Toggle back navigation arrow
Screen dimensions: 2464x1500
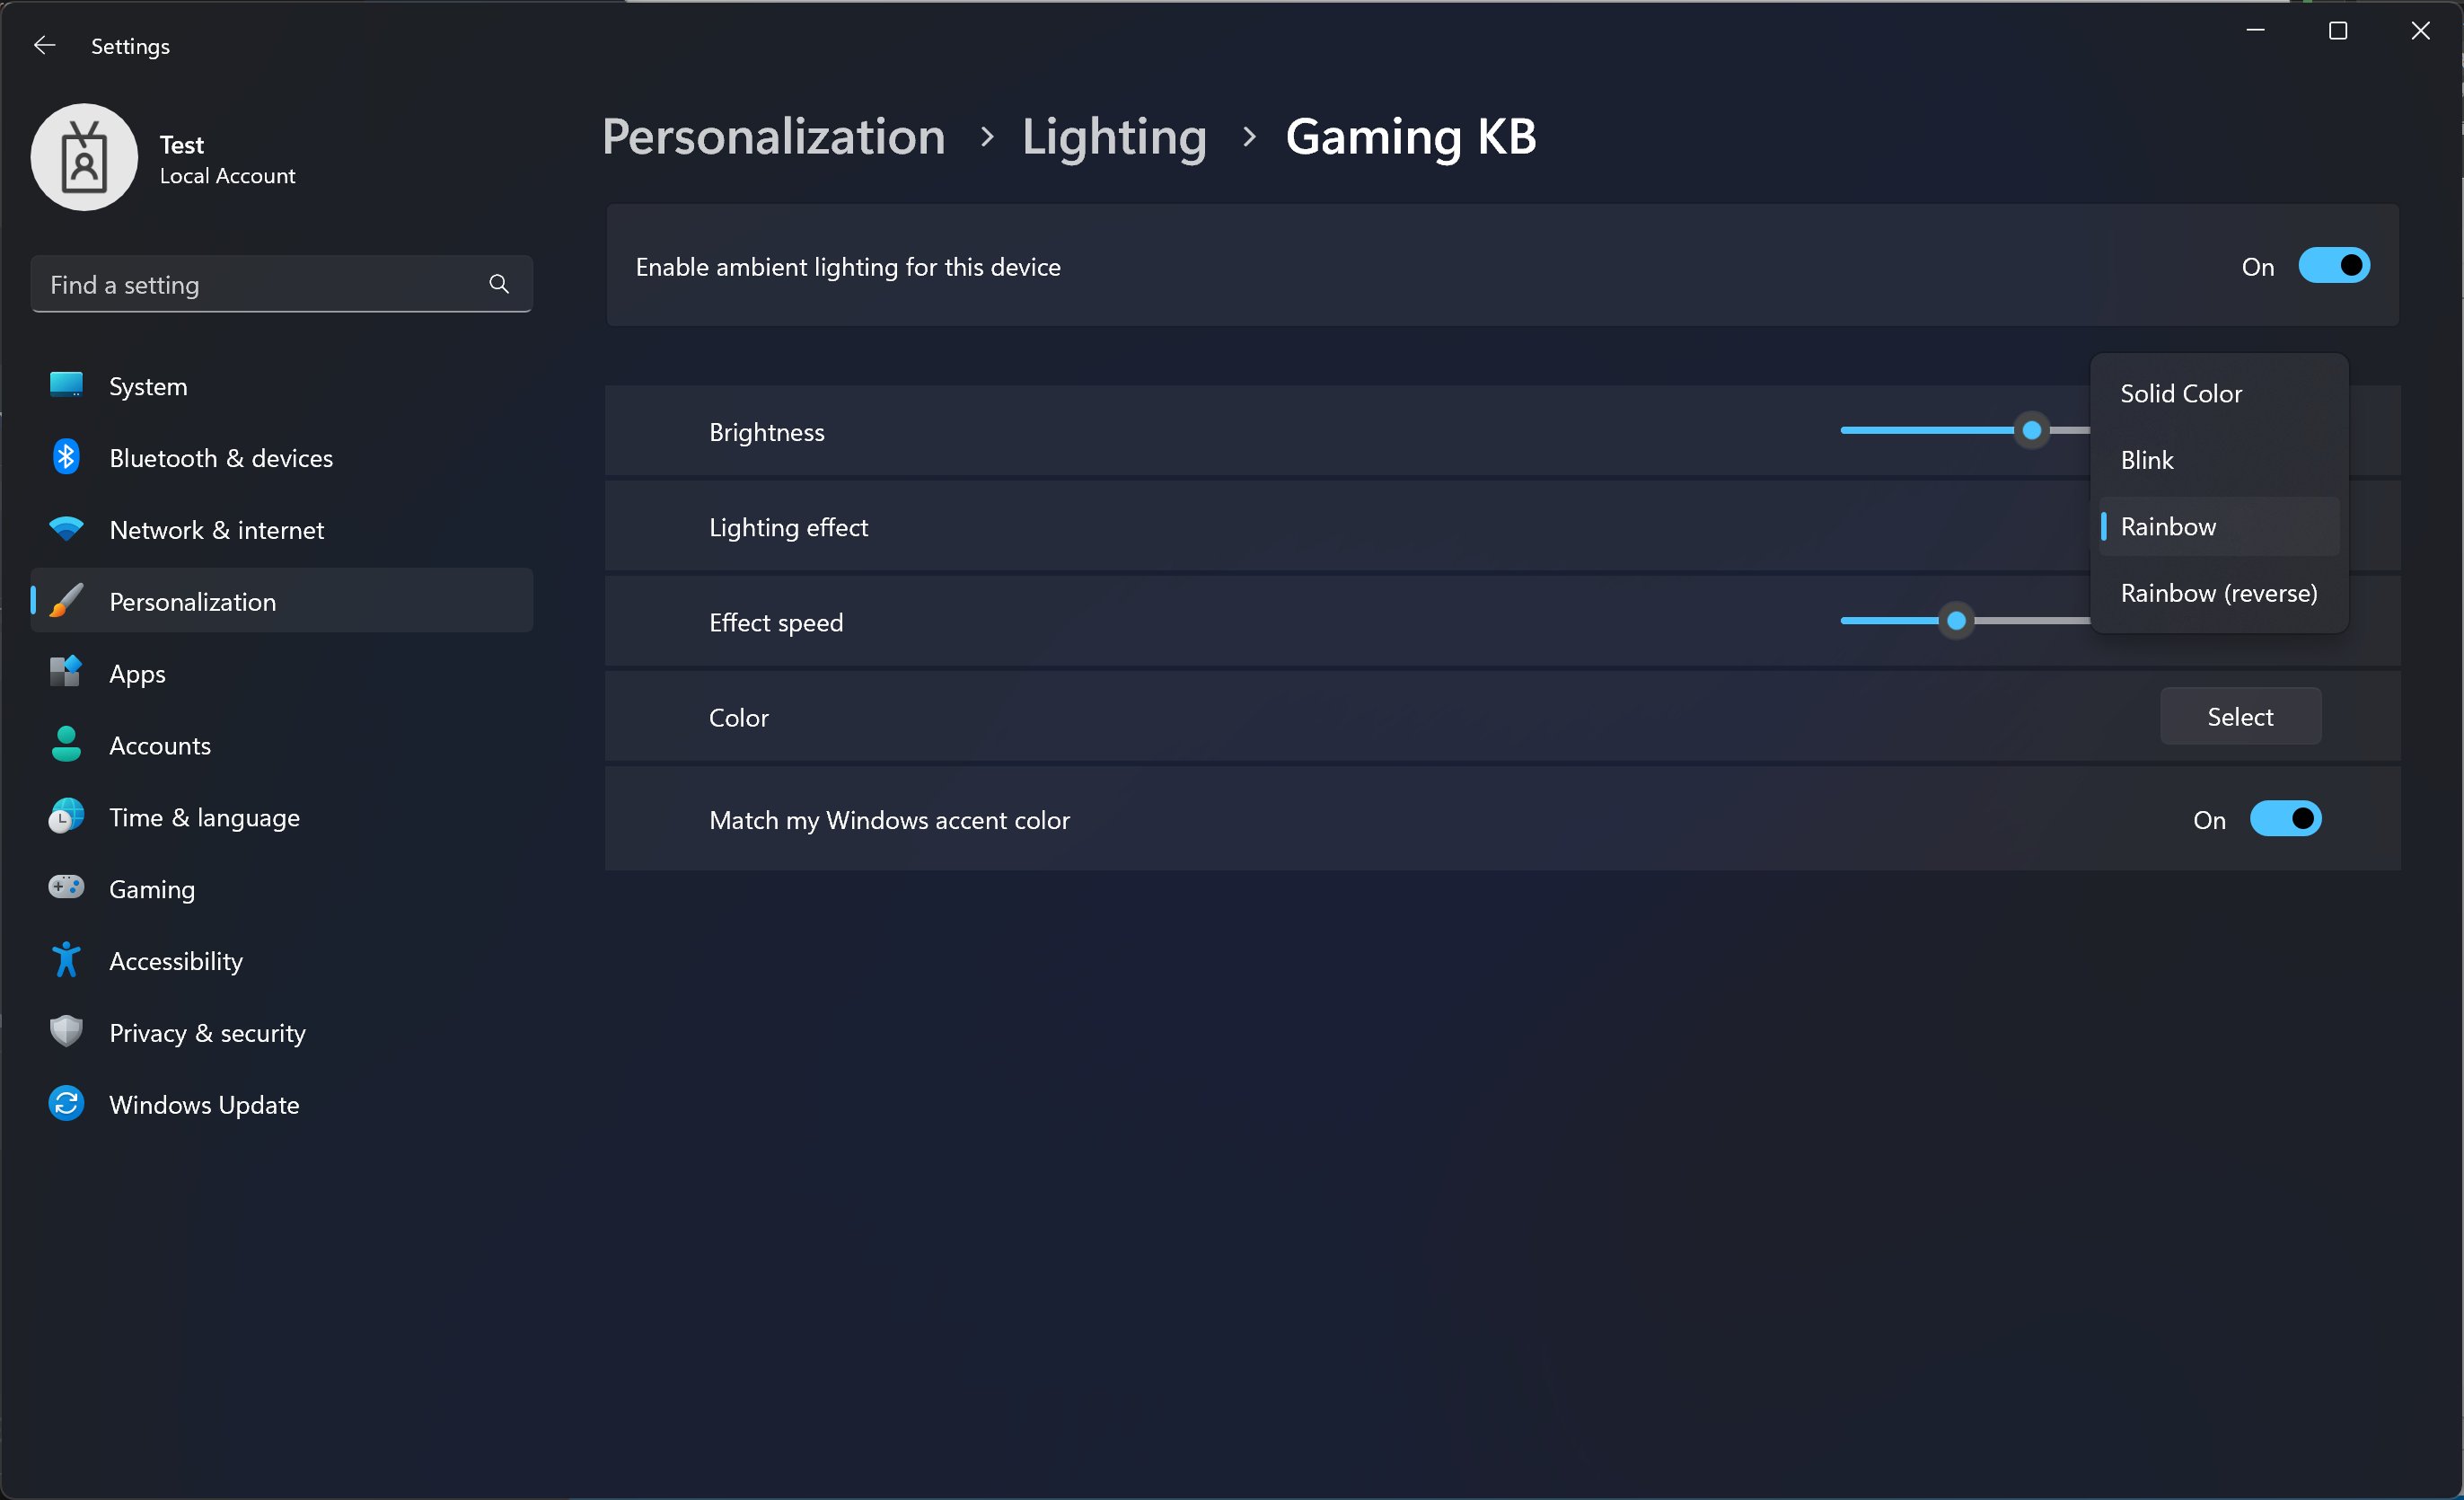click(x=44, y=44)
